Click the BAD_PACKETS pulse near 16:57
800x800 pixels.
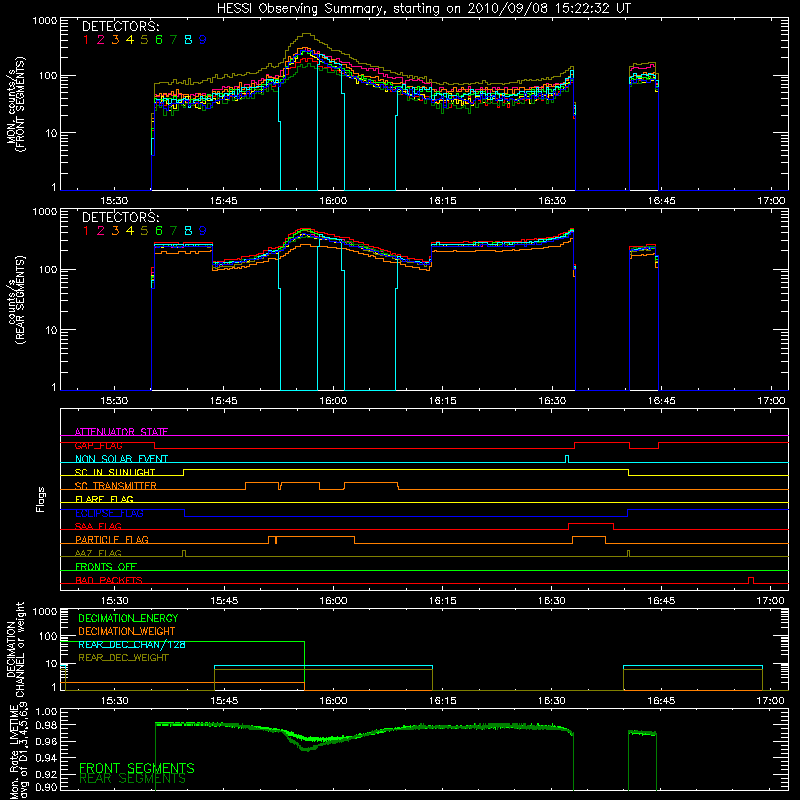[x=751, y=581]
